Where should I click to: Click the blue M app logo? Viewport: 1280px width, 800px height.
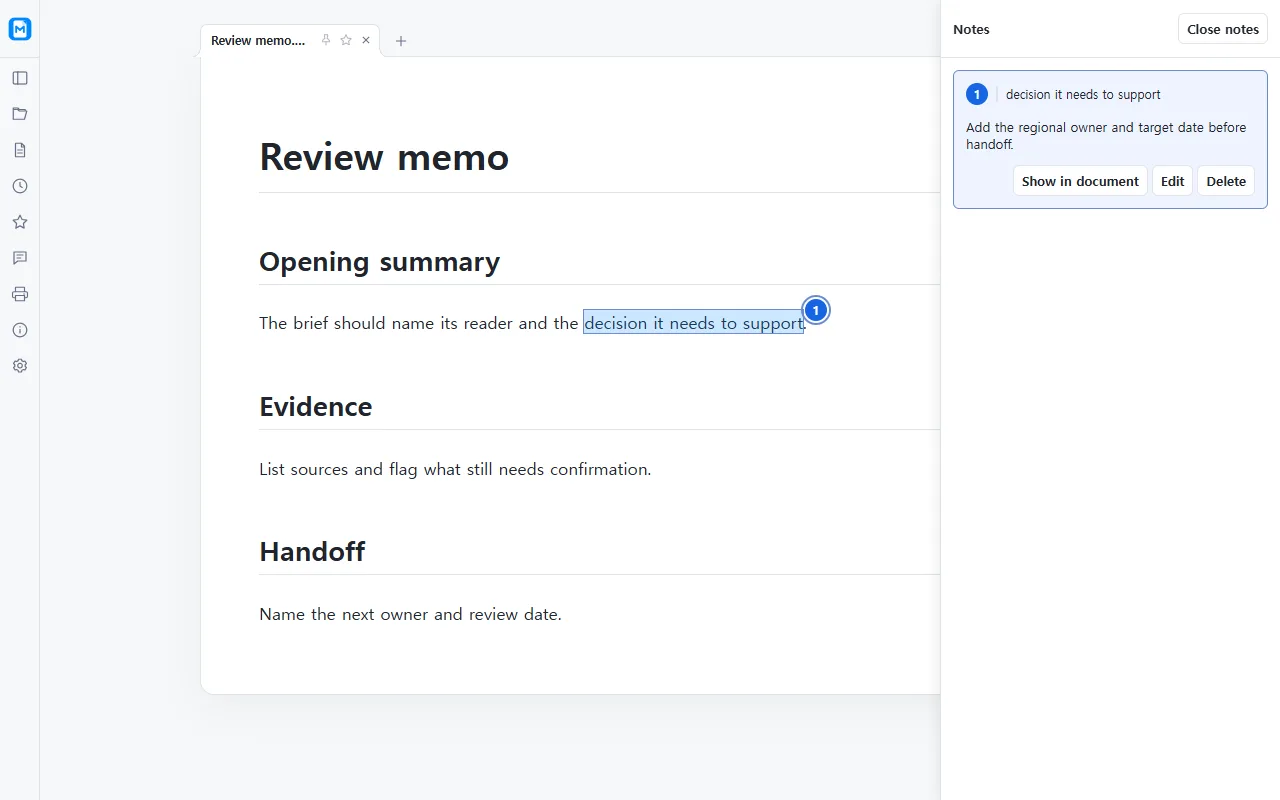(x=20, y=29)
